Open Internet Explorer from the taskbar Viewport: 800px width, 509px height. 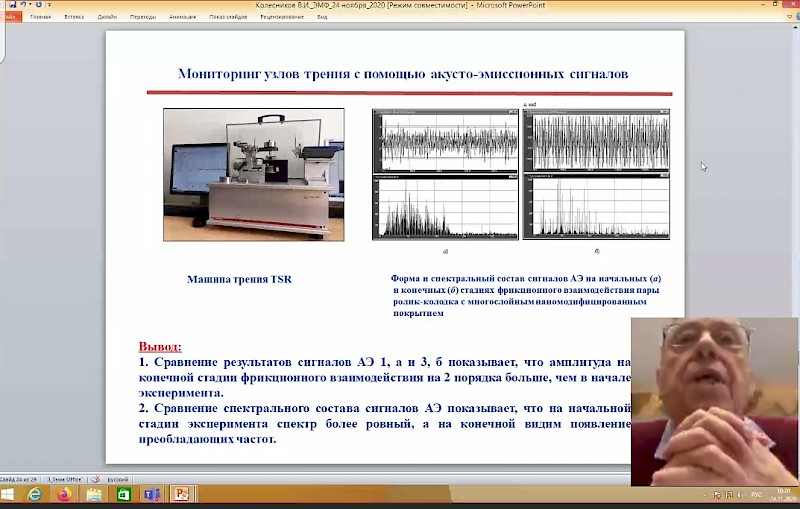pyautogui.click(x=36, y=494)
